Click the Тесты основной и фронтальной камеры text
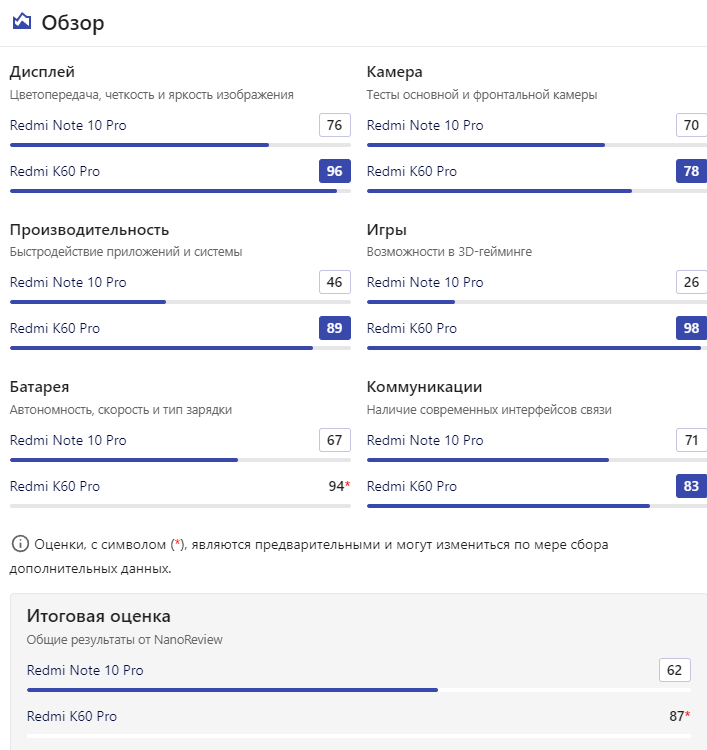 (x=482, y=95)
